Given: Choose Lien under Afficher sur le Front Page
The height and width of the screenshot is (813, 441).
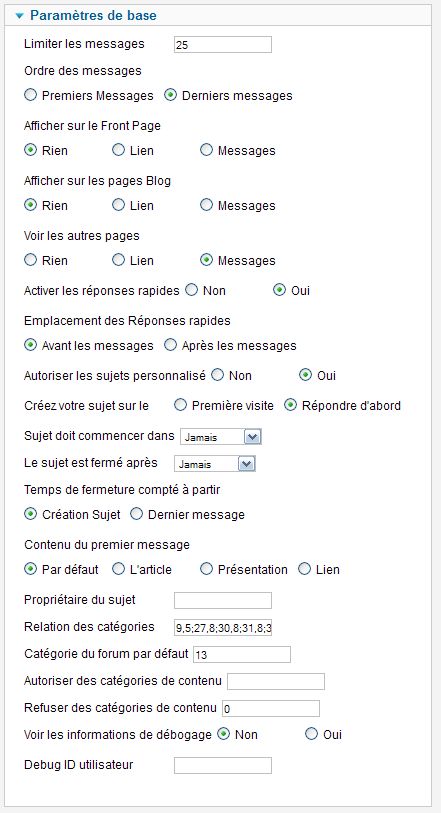Looking at the screenshot, I should 119,150.
